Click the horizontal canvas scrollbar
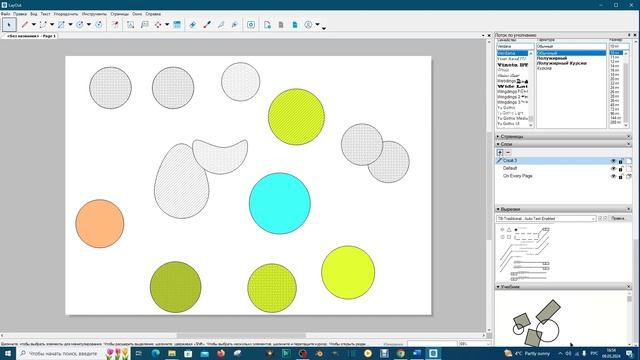 click(x=242, y=336)
